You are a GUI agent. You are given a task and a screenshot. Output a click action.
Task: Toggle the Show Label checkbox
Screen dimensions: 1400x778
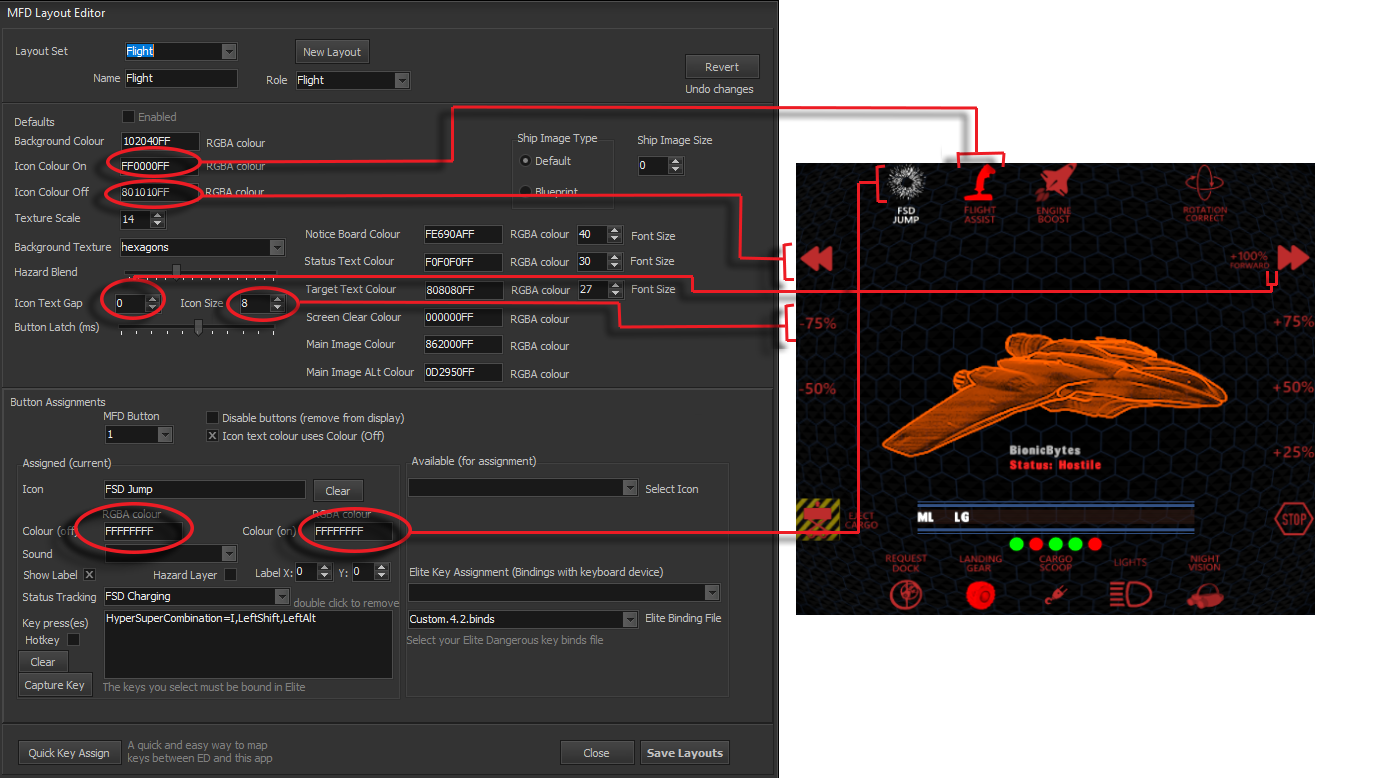(x=89, y=575)
